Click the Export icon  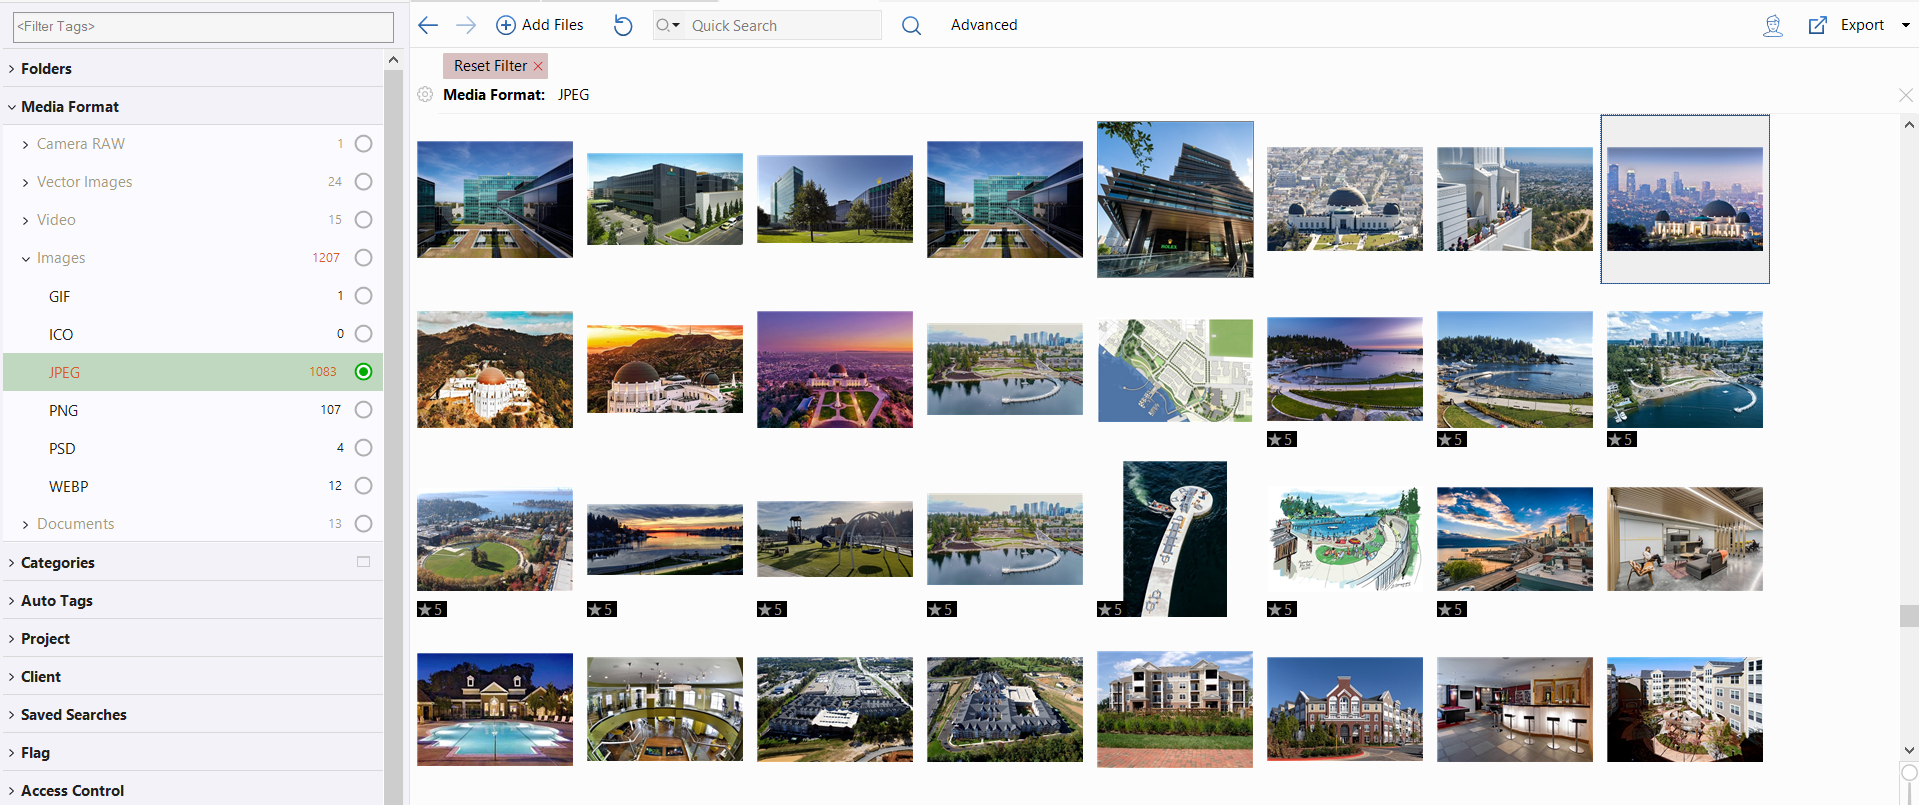pos(1817,25)
